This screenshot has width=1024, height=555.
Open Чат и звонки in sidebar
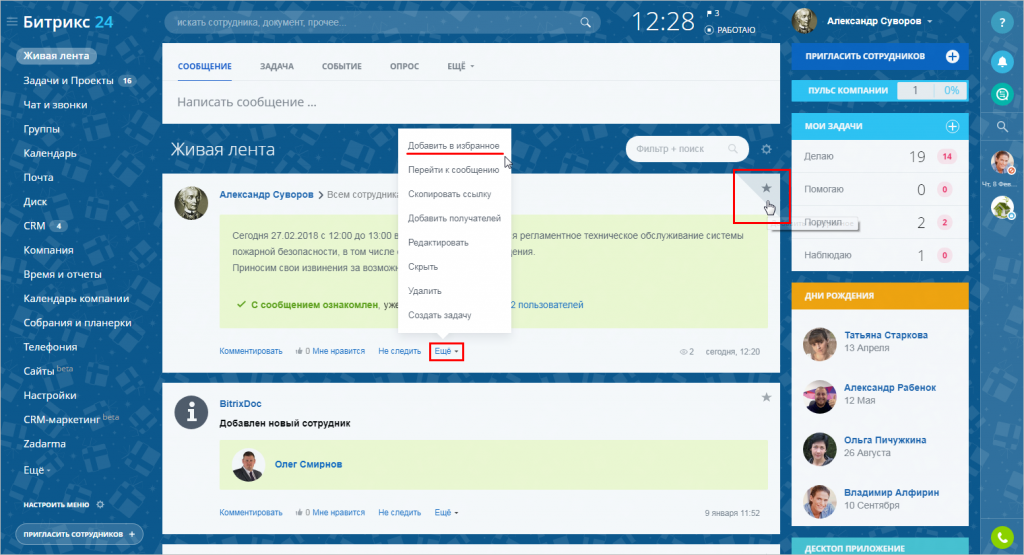point(56,104)
